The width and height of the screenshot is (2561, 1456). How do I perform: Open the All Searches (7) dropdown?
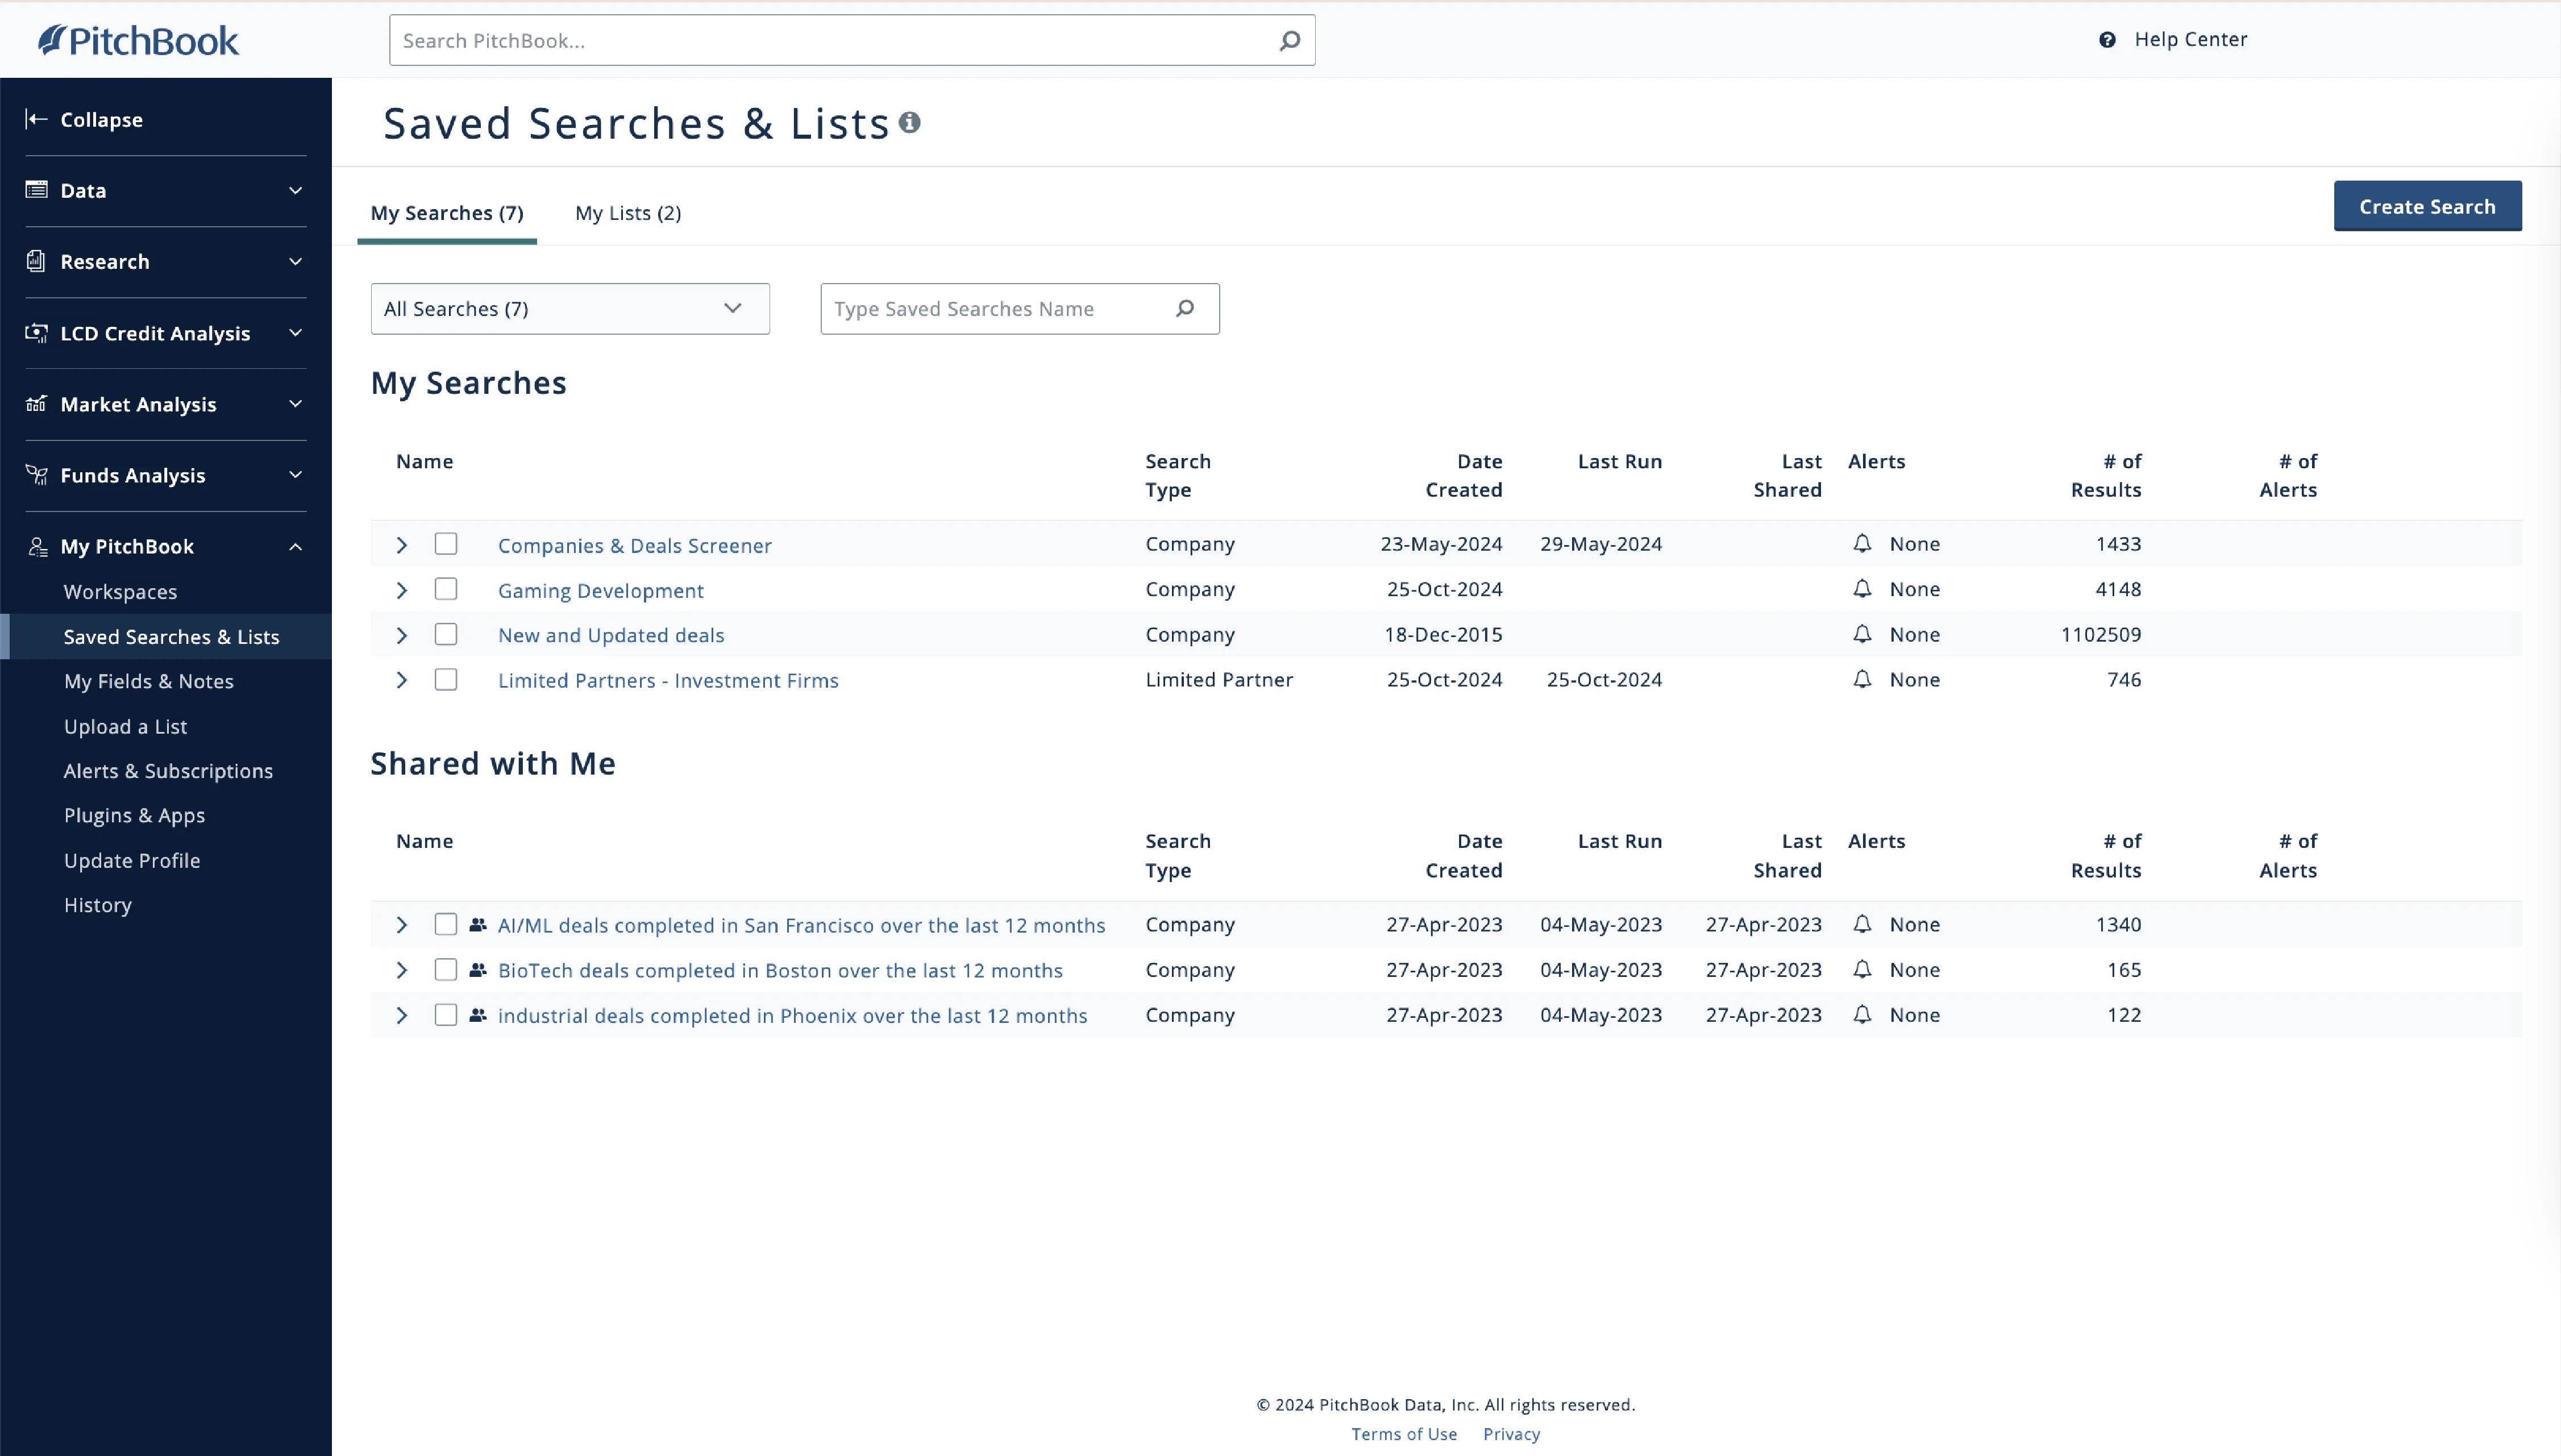pyautogui.click(x=570, y=308)
